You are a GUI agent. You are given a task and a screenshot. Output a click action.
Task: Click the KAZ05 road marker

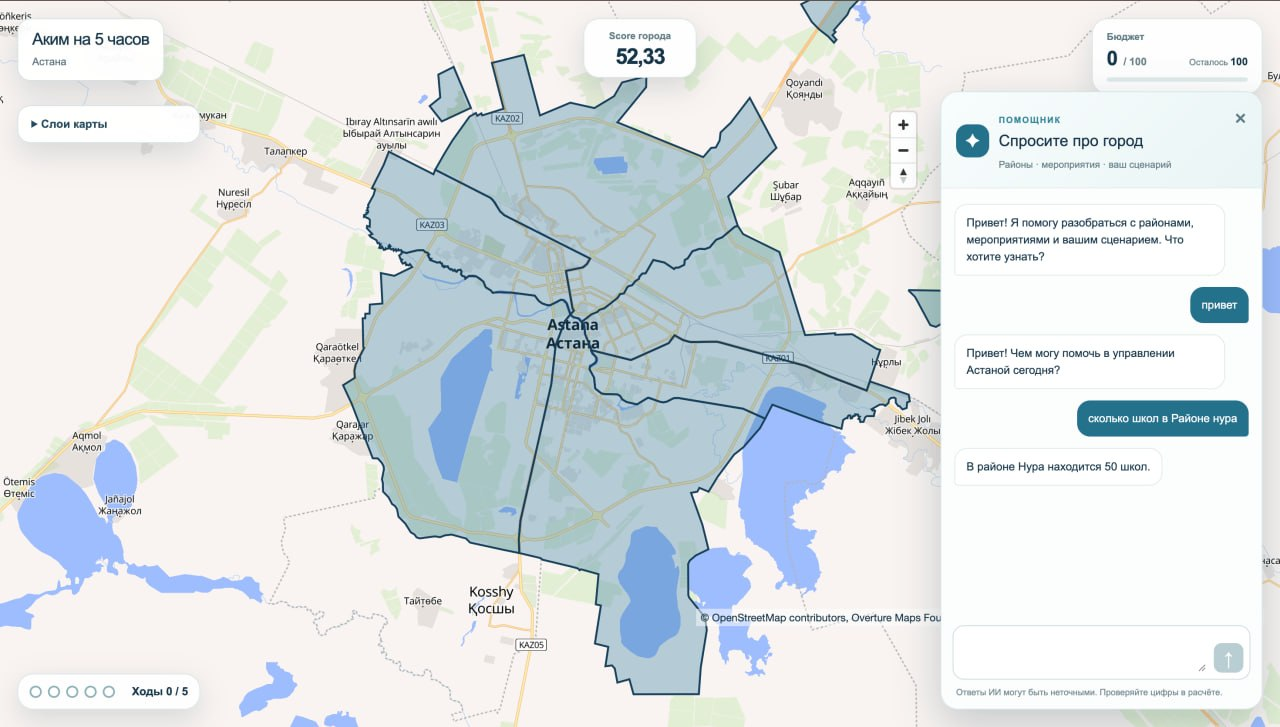532,645
